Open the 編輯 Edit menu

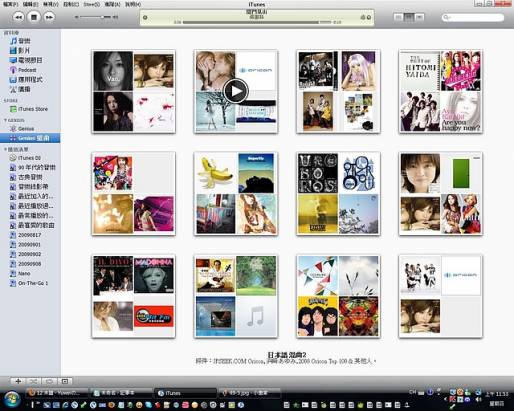pyautogui.click(x=31, y=4)
